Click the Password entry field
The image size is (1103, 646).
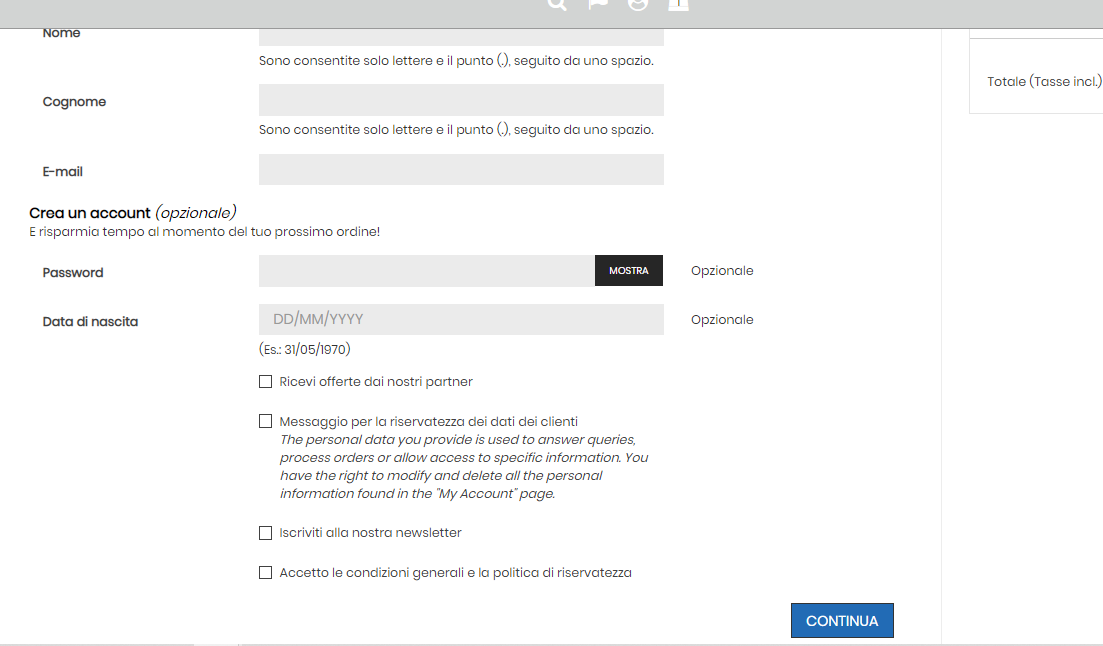[427, 271]
